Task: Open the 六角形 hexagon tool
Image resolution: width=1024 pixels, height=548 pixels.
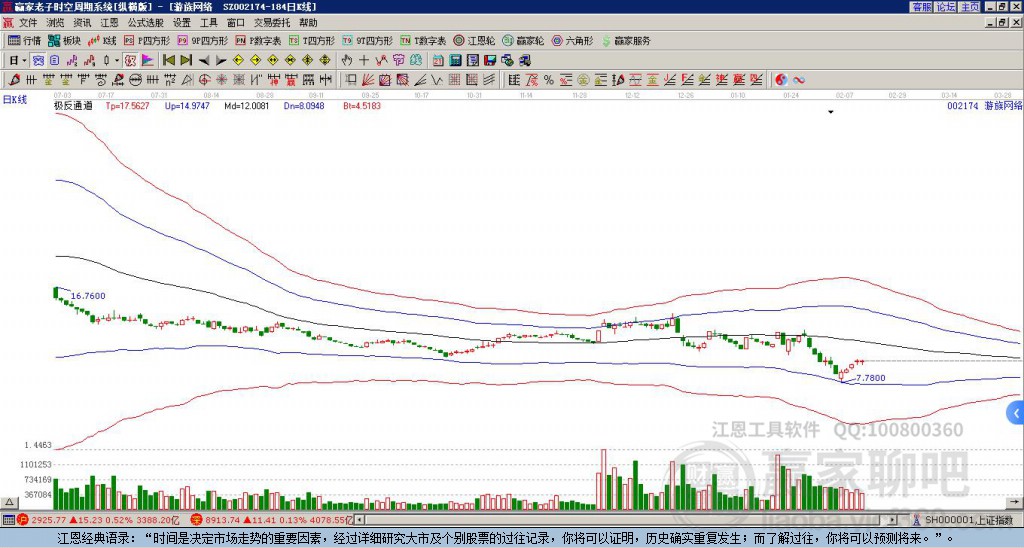Action: tap(572, 40)
